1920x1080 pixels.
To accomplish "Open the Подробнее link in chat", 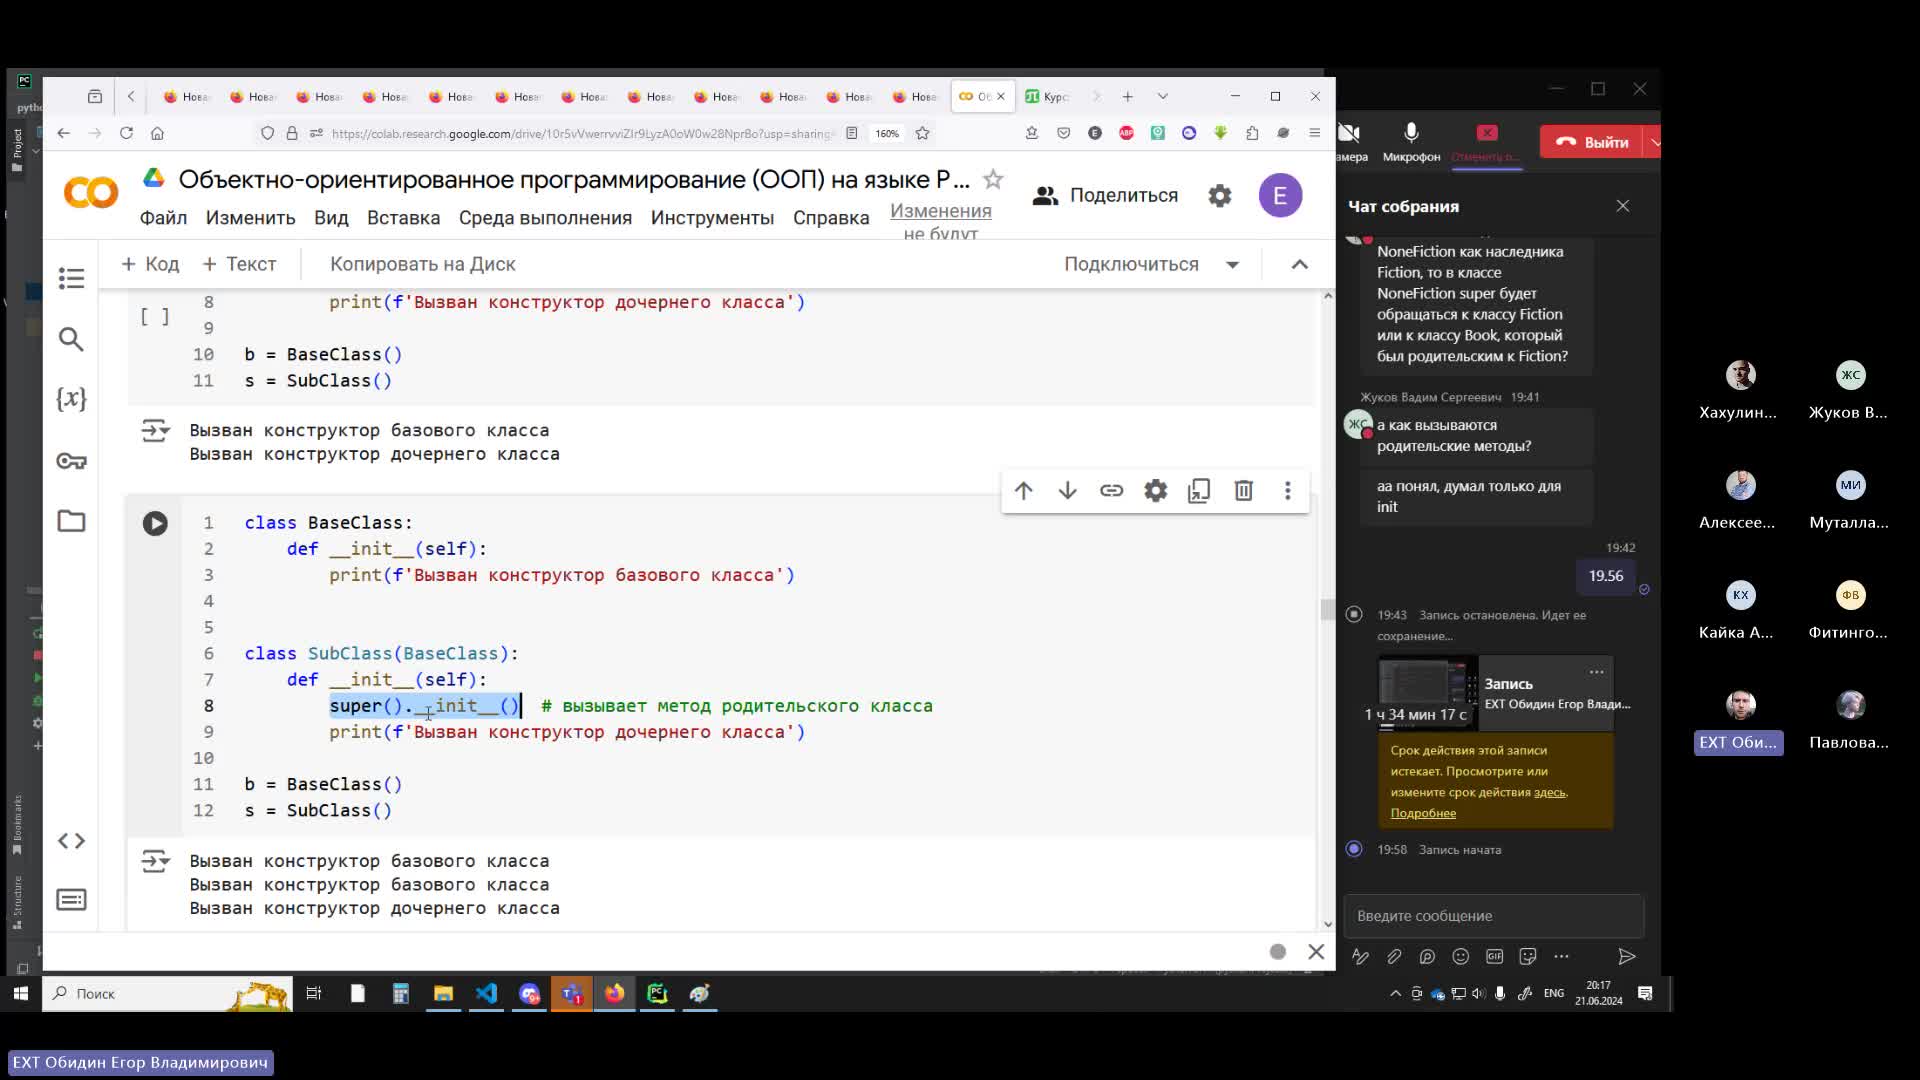I will [1423, 813].
